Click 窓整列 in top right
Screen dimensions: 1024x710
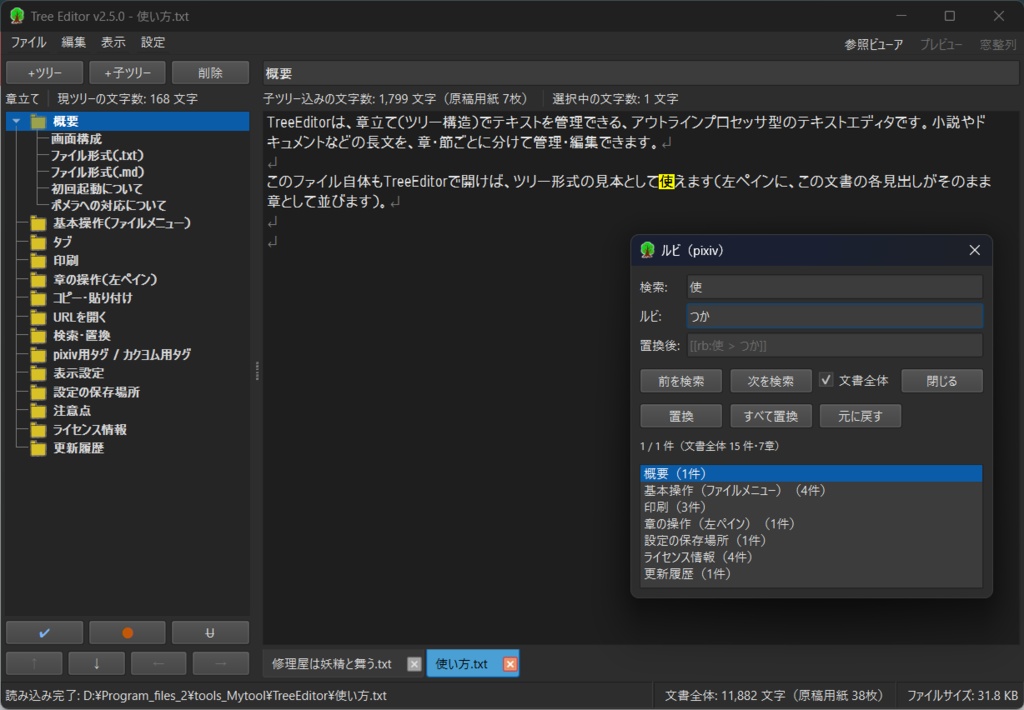(x=997, y=44)
